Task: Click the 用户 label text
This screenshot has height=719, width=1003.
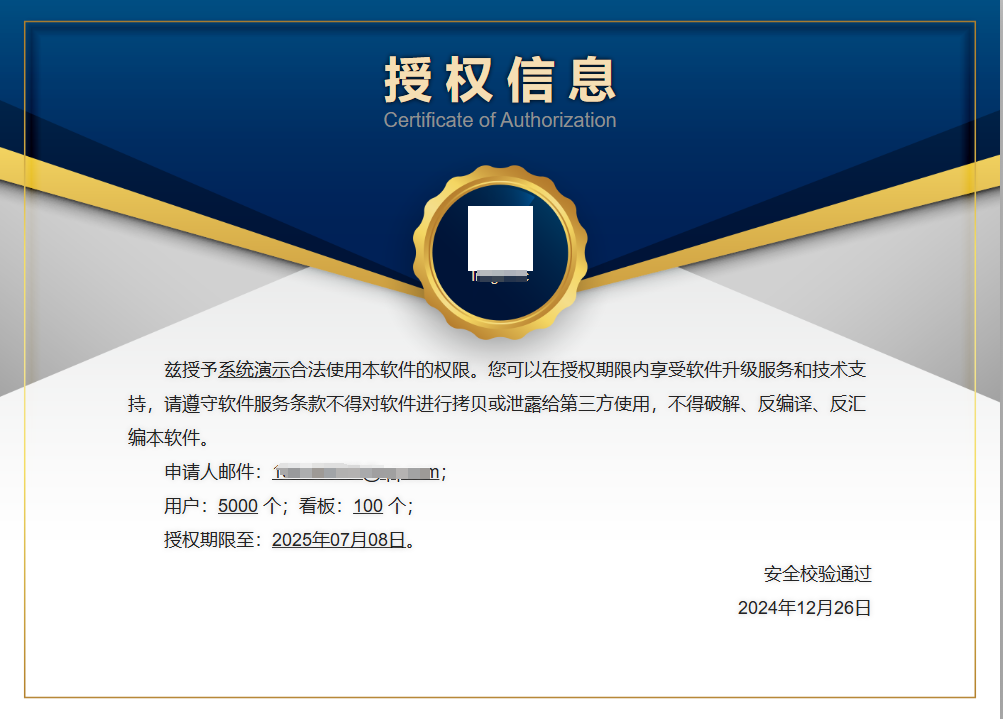Action: pyautogui.click(x=182, y=506)
